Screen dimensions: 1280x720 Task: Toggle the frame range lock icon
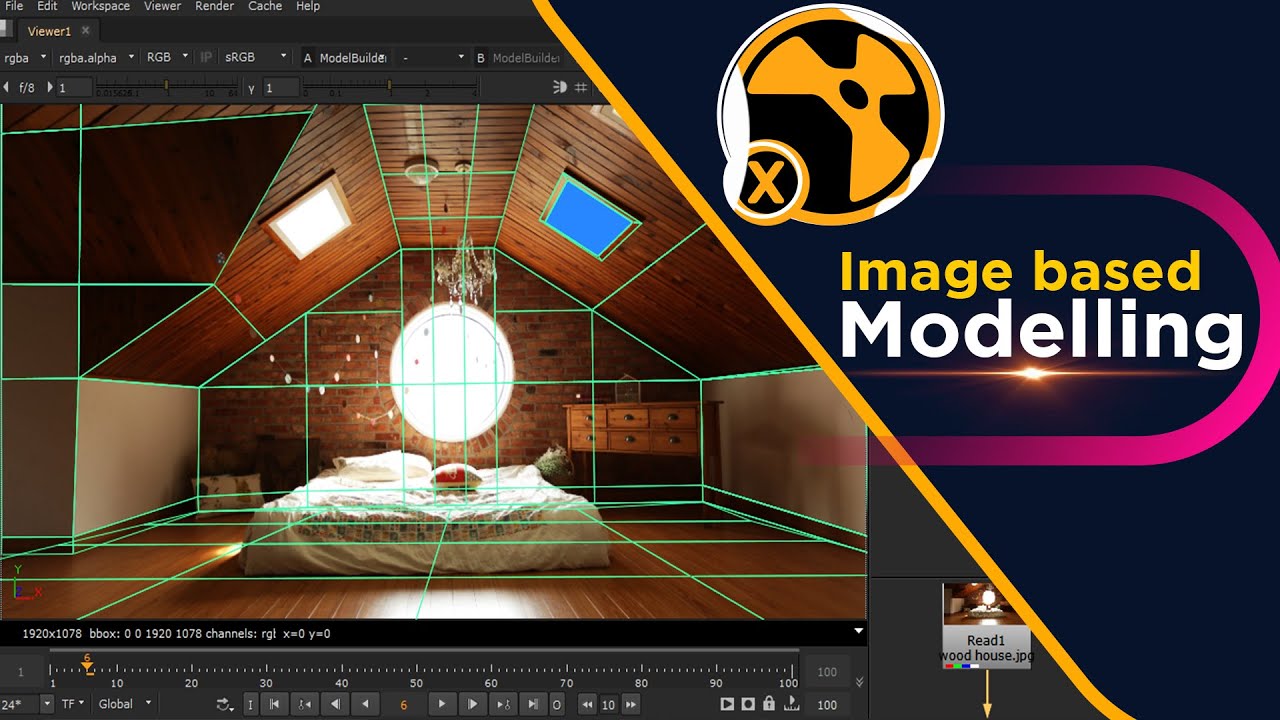pyautogui.click(x=769, y=704)
